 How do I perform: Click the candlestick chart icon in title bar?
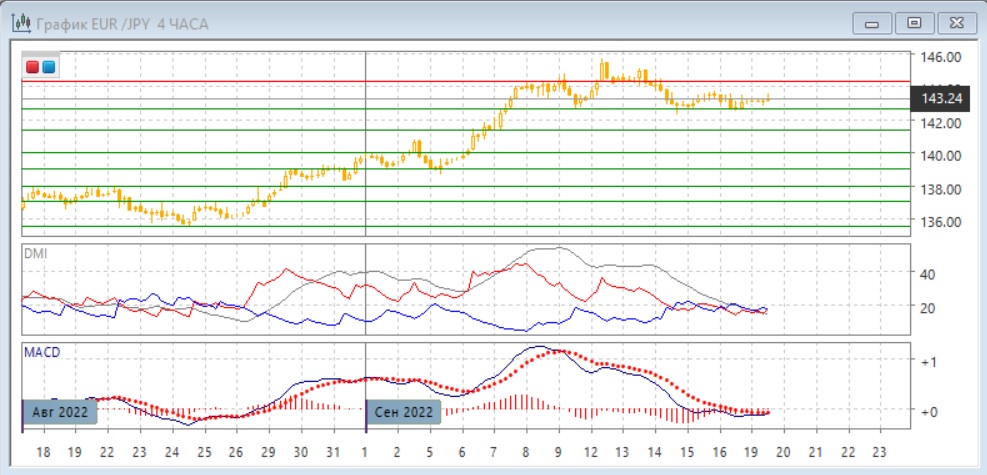coord(16,23)
